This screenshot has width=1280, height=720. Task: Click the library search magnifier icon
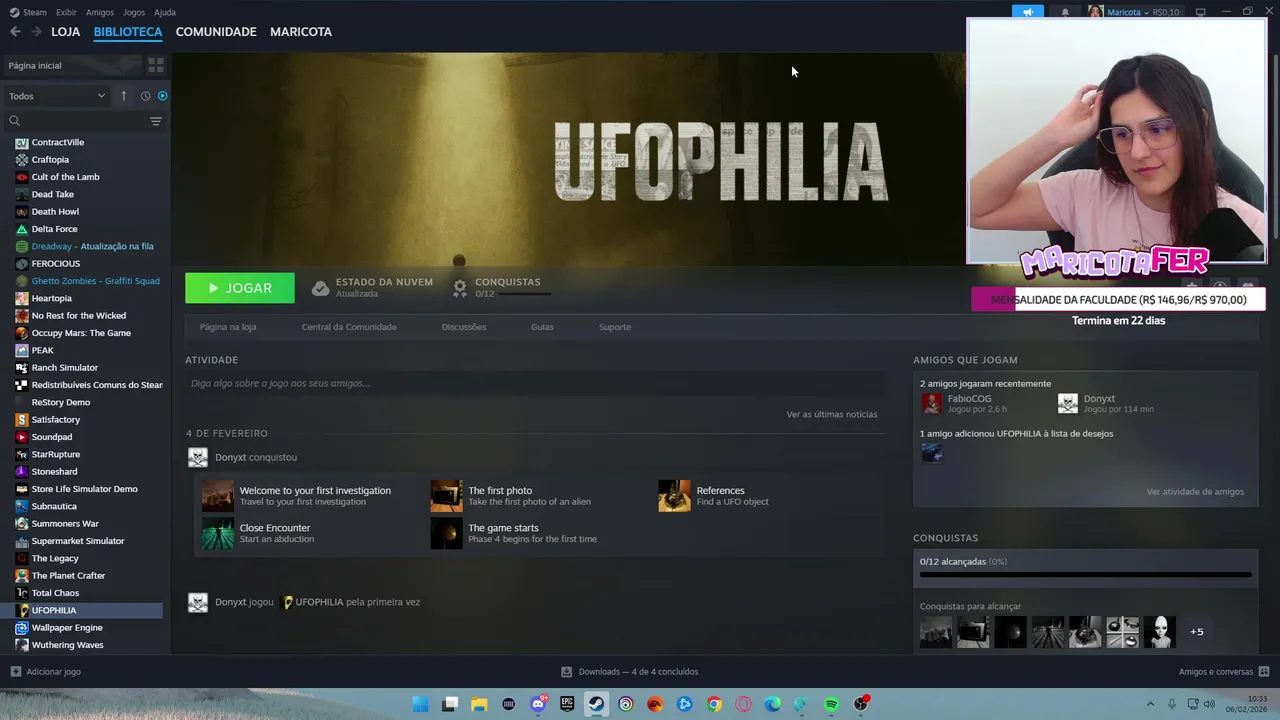(x=14, y=121)
